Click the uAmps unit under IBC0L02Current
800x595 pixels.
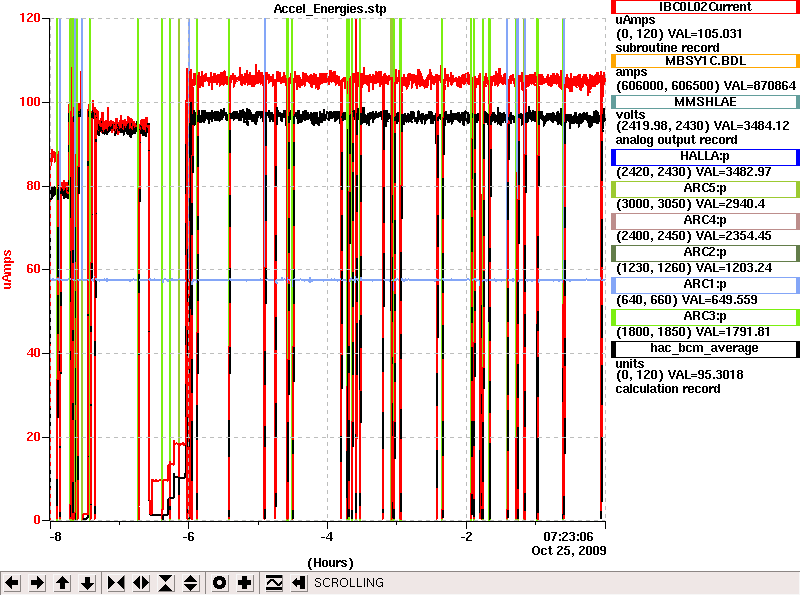(635, 20)
